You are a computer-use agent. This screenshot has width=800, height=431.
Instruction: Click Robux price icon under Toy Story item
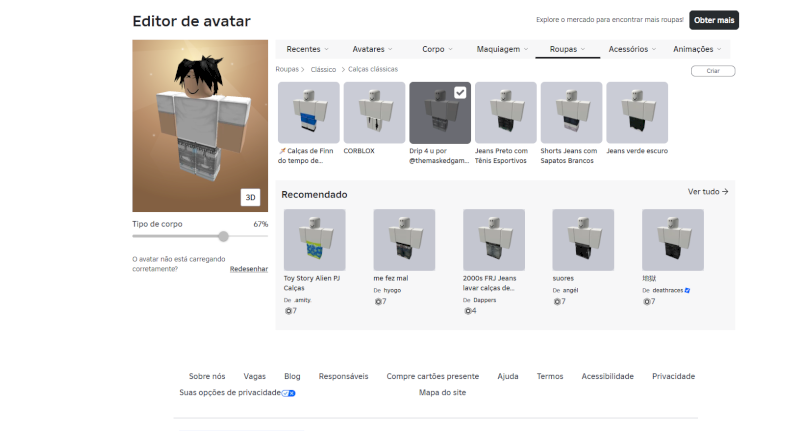click(x=288, y=311)
